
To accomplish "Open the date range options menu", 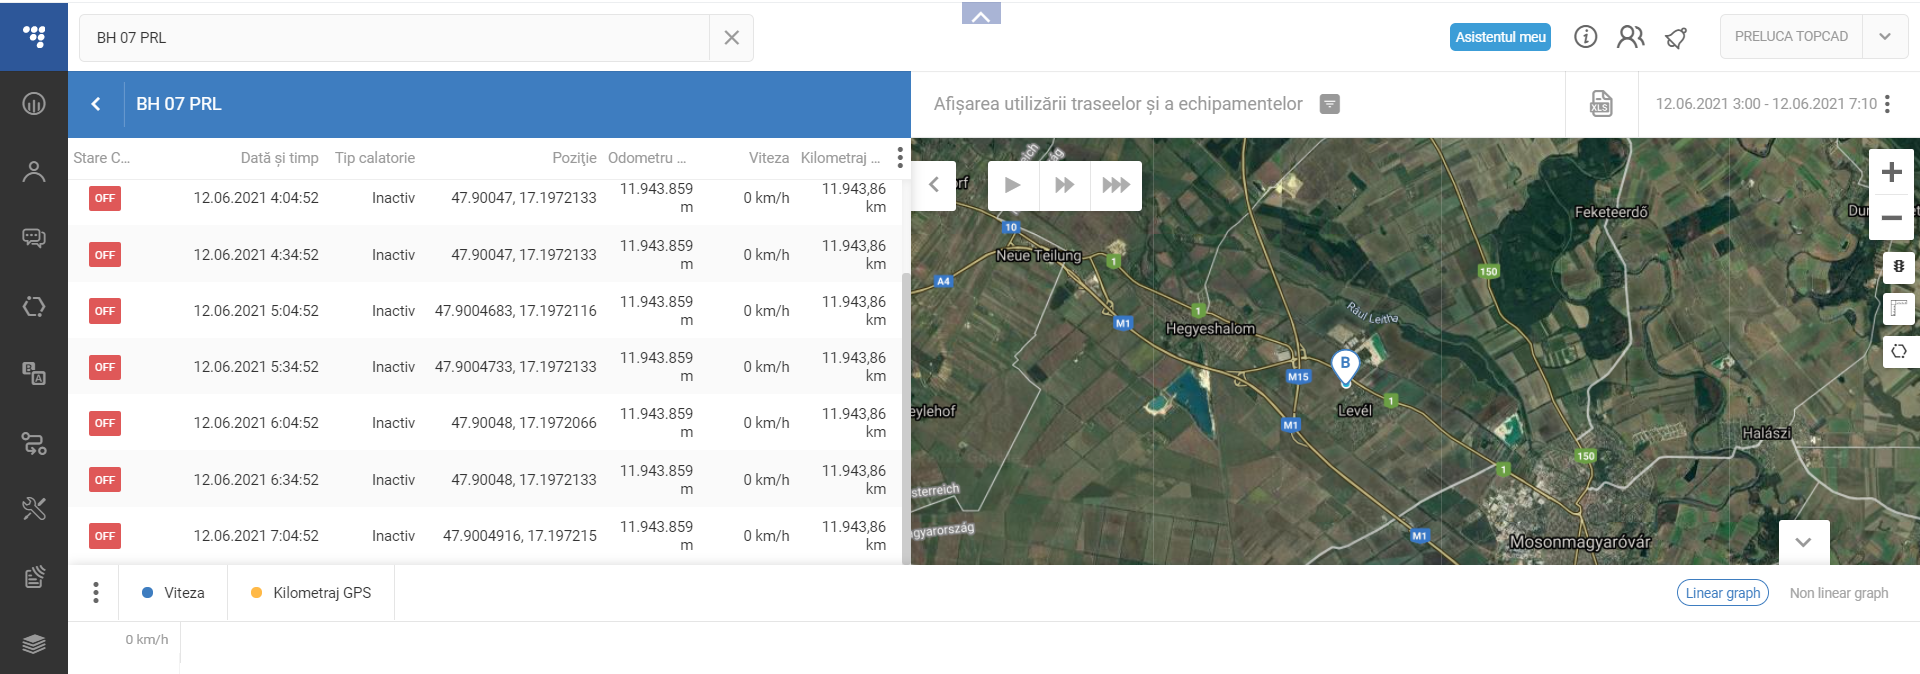I will 1887,104.
